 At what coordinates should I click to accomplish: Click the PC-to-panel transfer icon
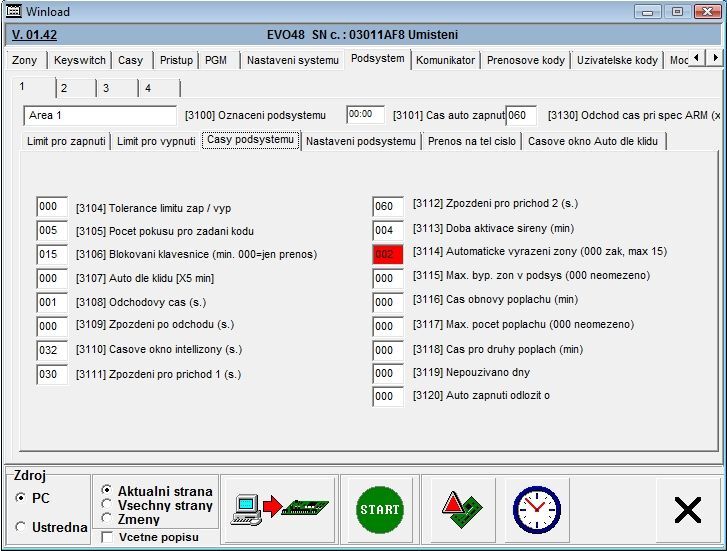(x=279, y=509)
